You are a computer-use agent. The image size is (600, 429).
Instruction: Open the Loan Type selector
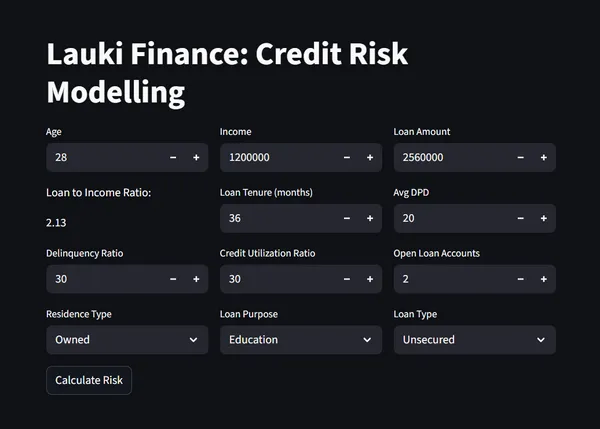[474, 340]
